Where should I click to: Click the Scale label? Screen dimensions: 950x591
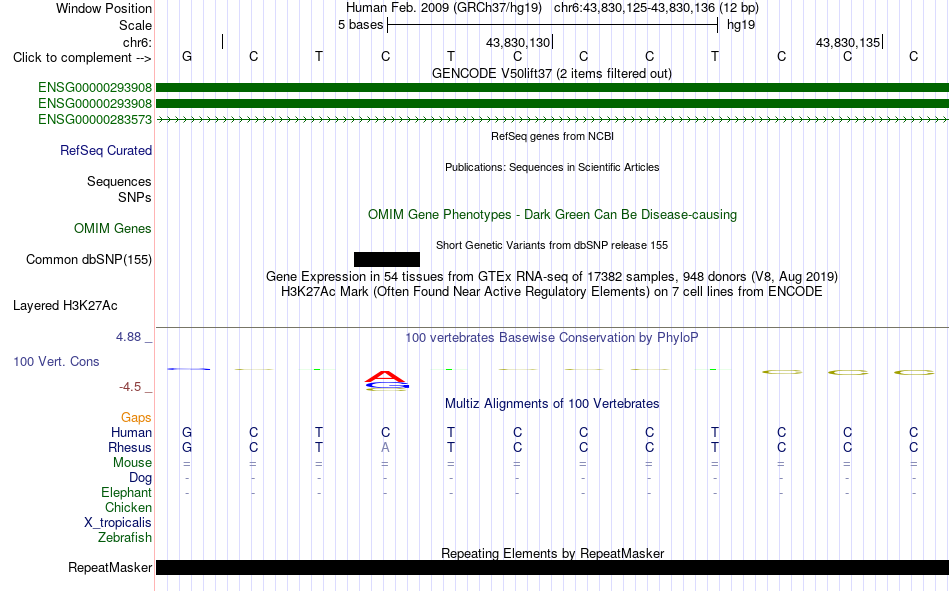click(x=135, y=25)
